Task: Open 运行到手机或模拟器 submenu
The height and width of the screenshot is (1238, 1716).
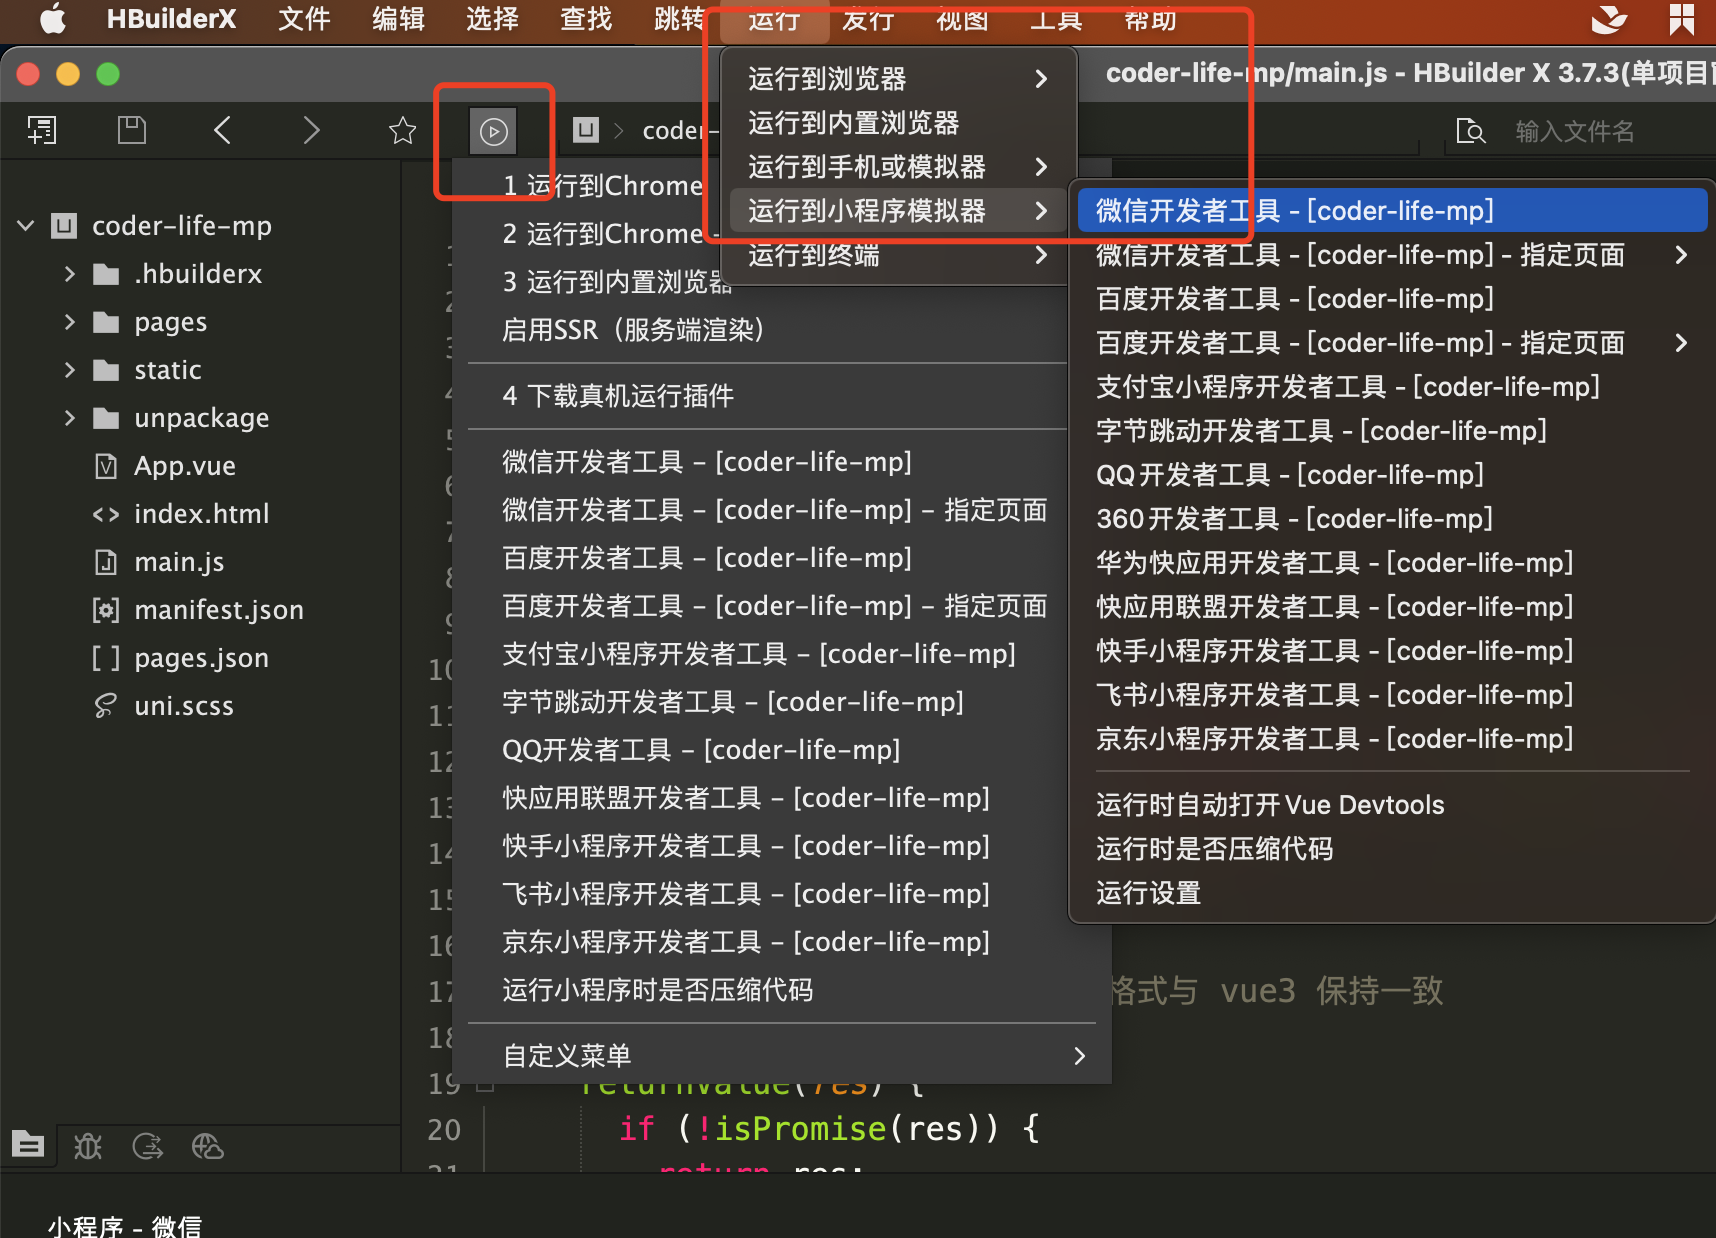Action: pos(898,167)
